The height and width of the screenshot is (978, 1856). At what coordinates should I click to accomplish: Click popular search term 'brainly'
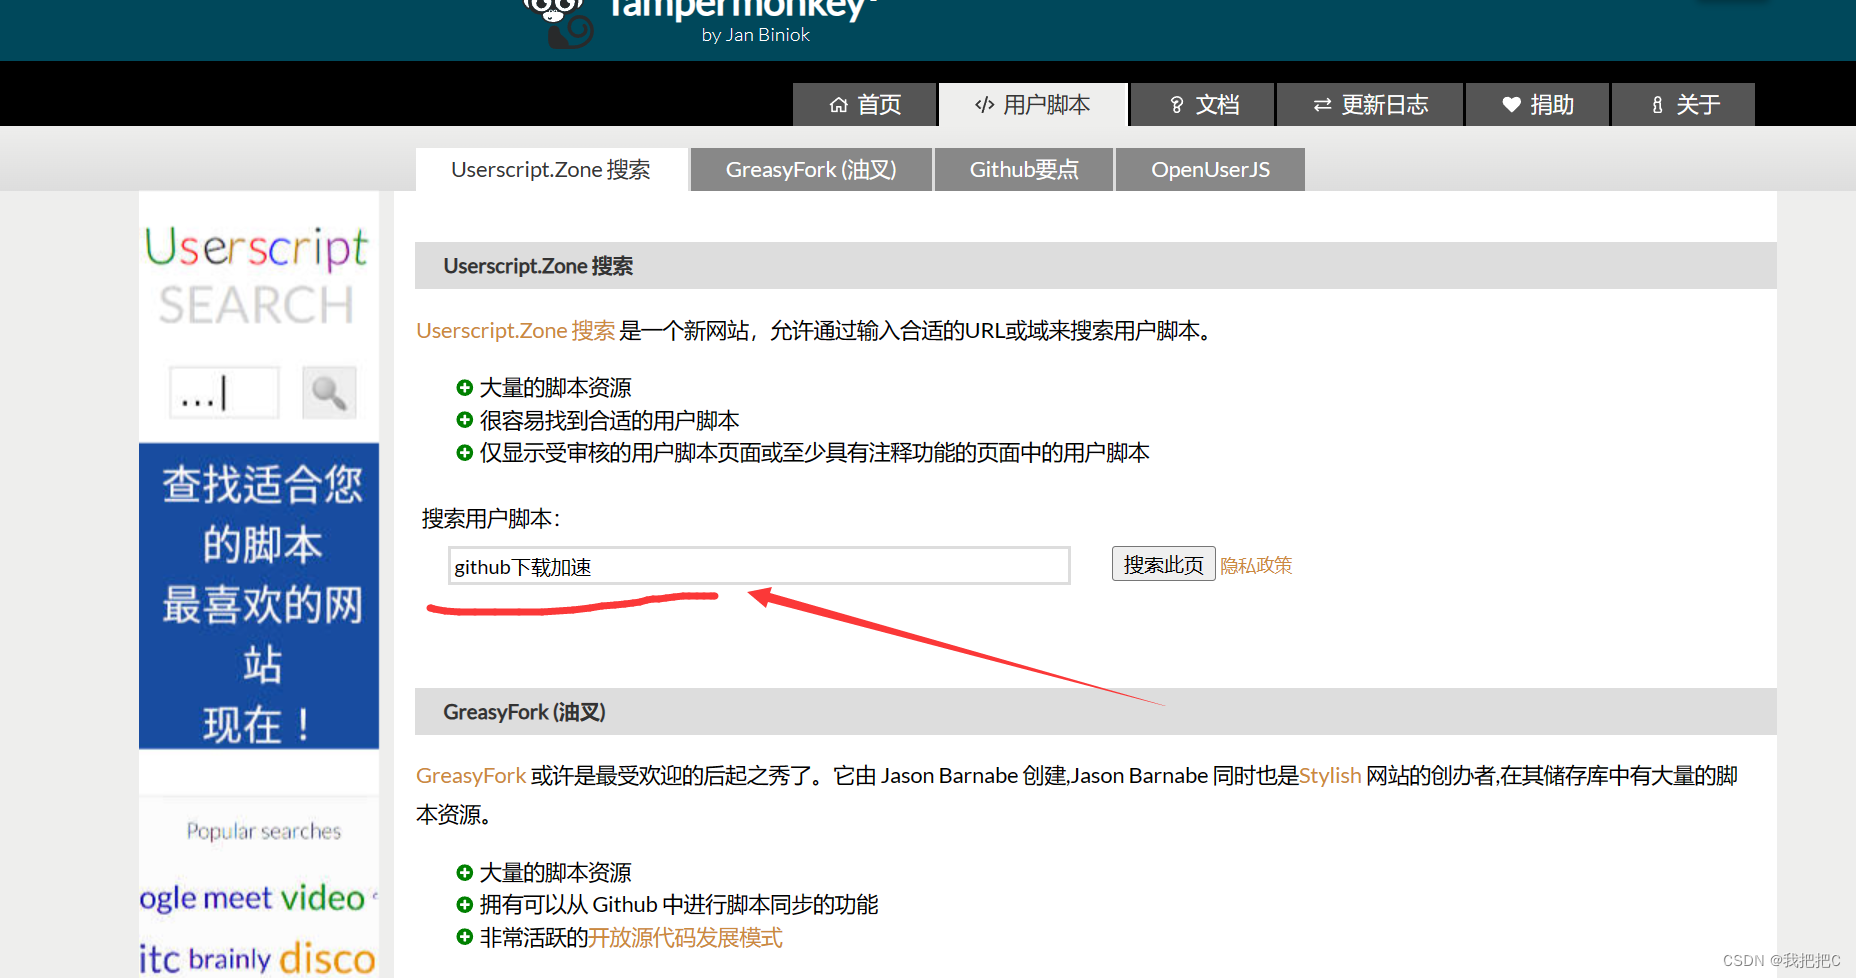230,959
